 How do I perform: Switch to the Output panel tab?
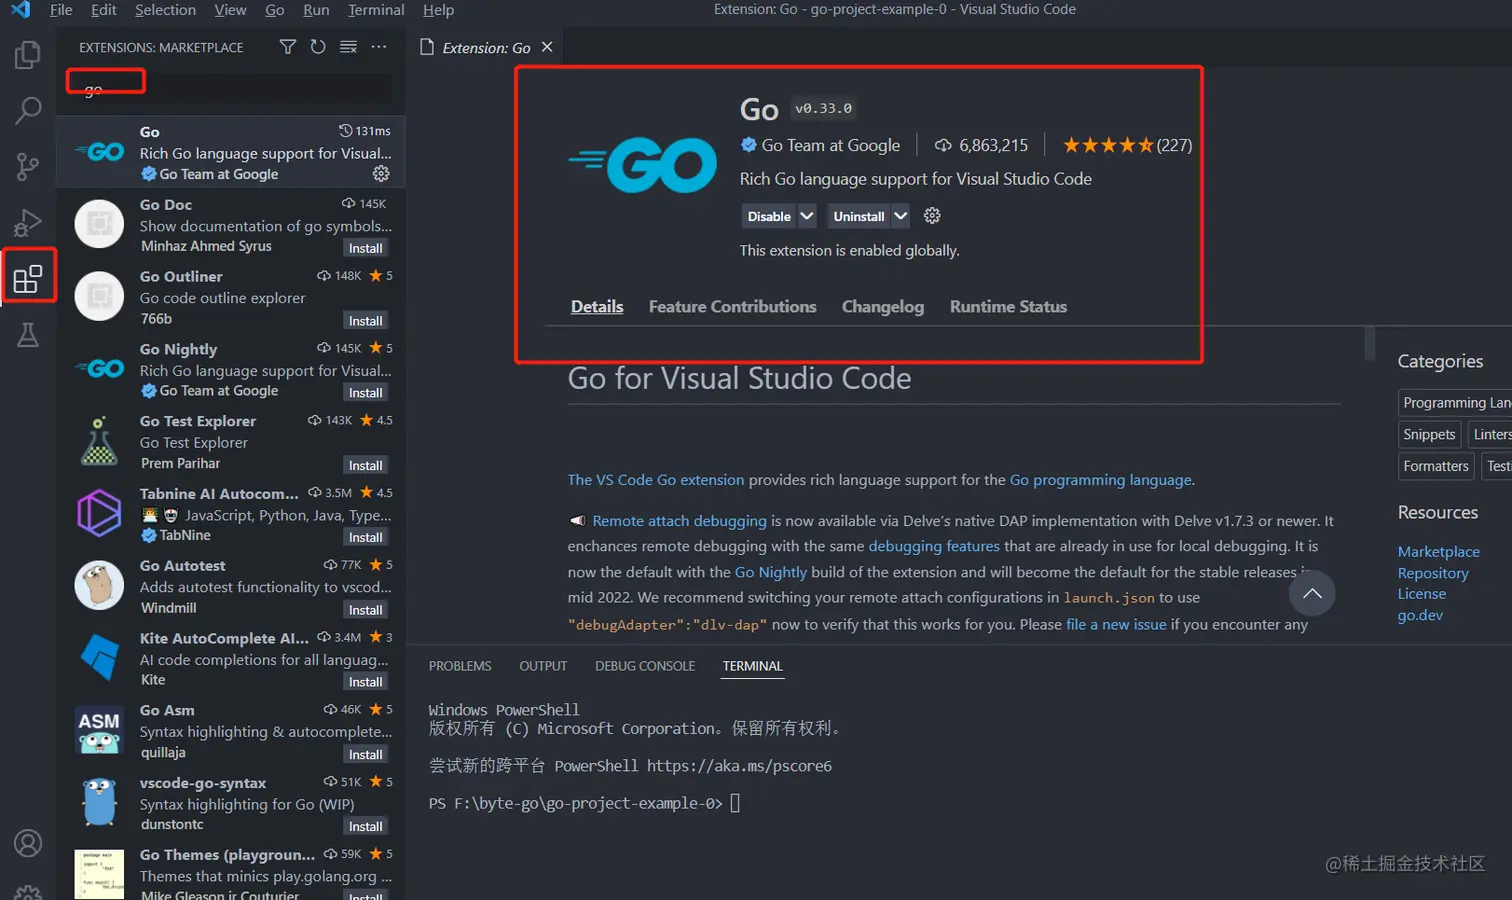pyautogui.click(x=543, y=666)
